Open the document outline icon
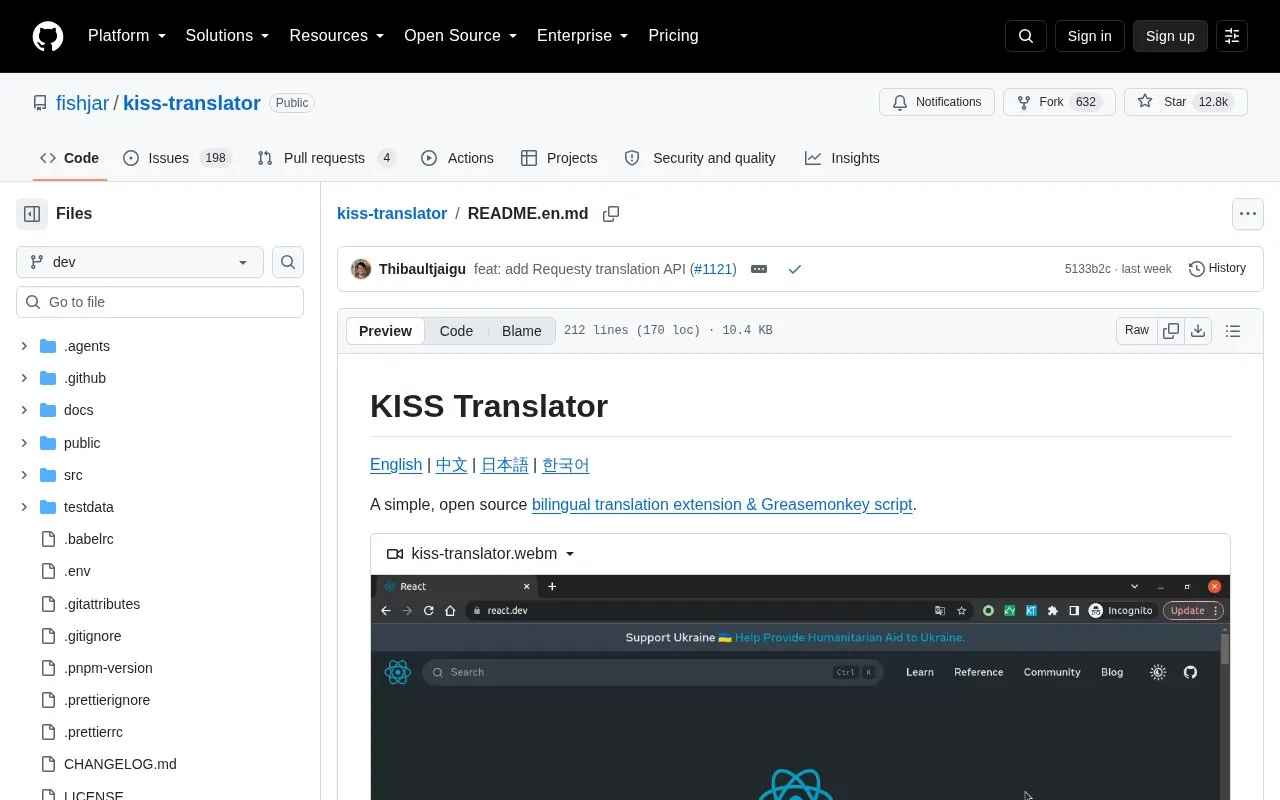 tap(1233, 331)
